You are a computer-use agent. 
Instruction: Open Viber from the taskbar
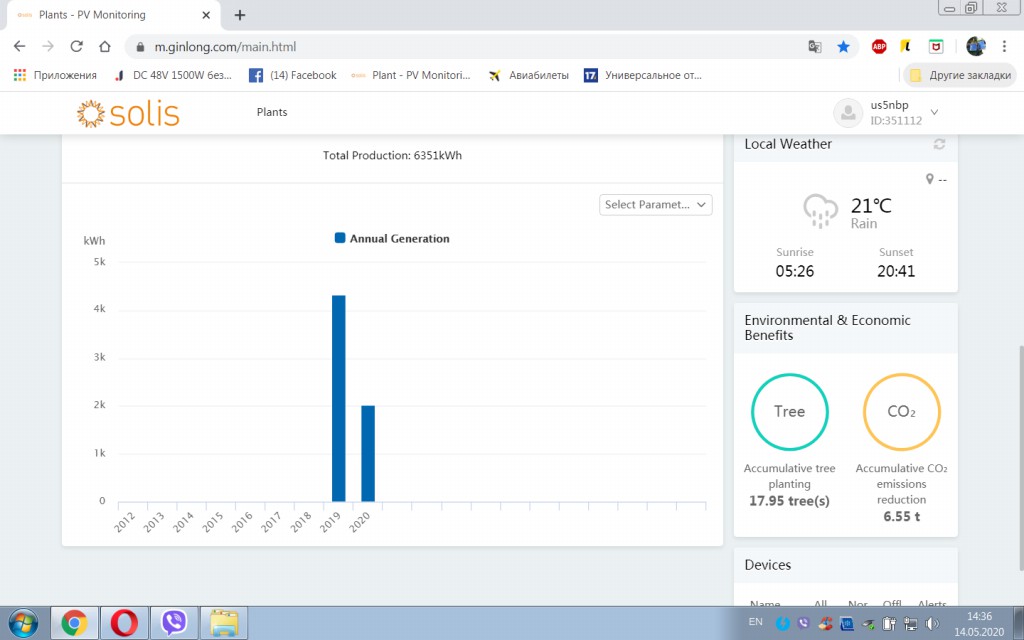point(174,622)
